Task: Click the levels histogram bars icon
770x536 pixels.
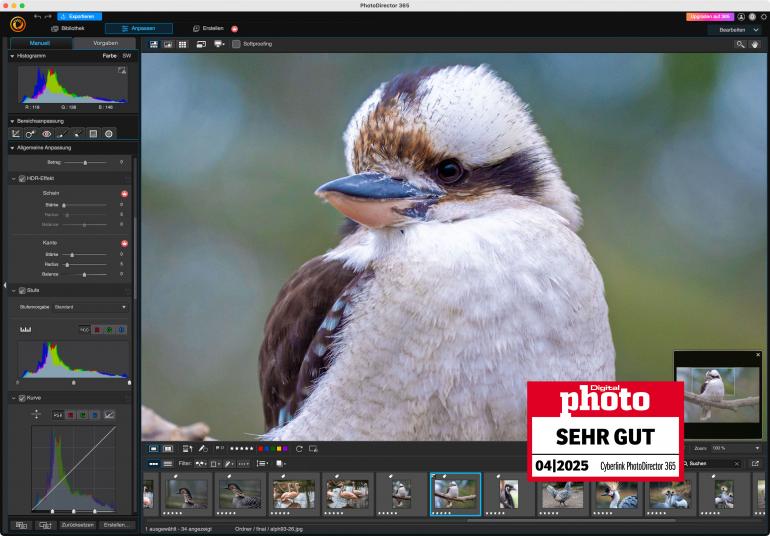Action: coord(26,329)
